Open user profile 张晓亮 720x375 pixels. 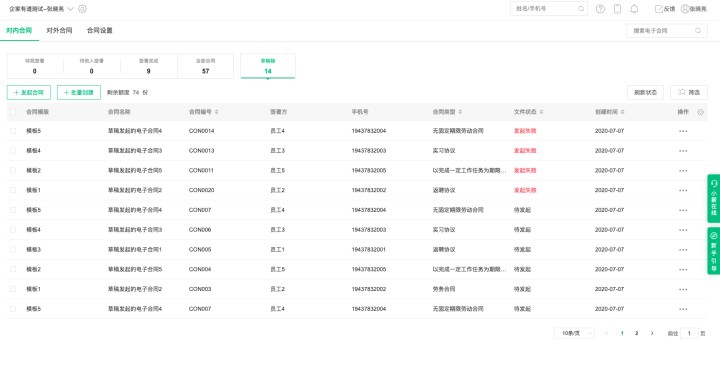coord(693,9)
